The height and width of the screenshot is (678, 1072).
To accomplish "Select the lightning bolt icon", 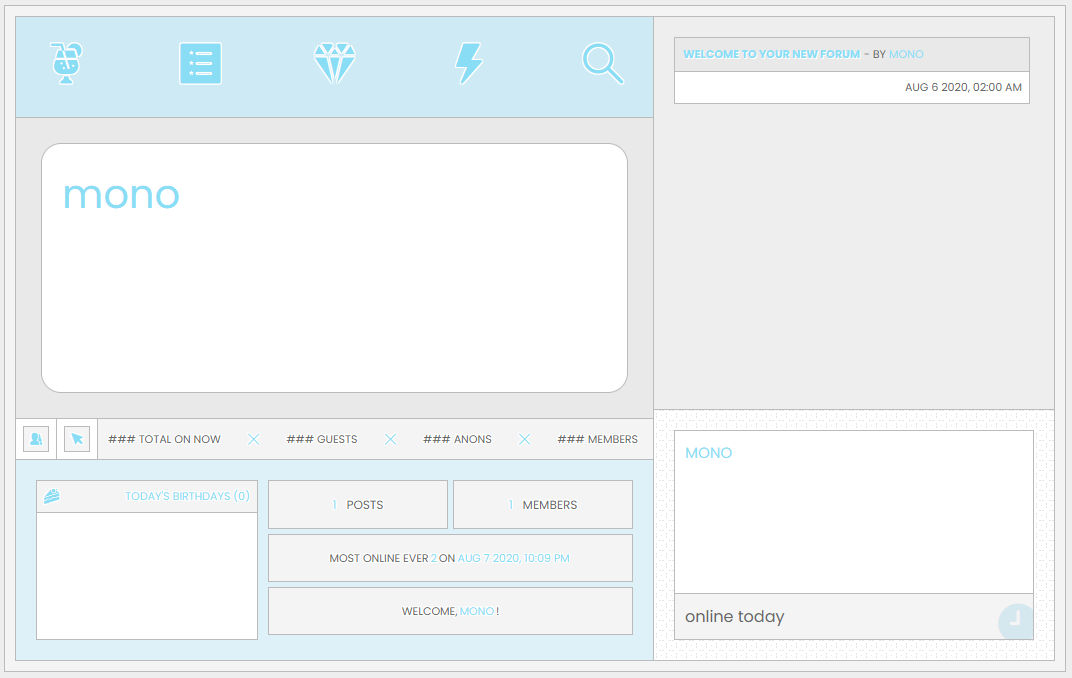I will click(x=469, y=64).
